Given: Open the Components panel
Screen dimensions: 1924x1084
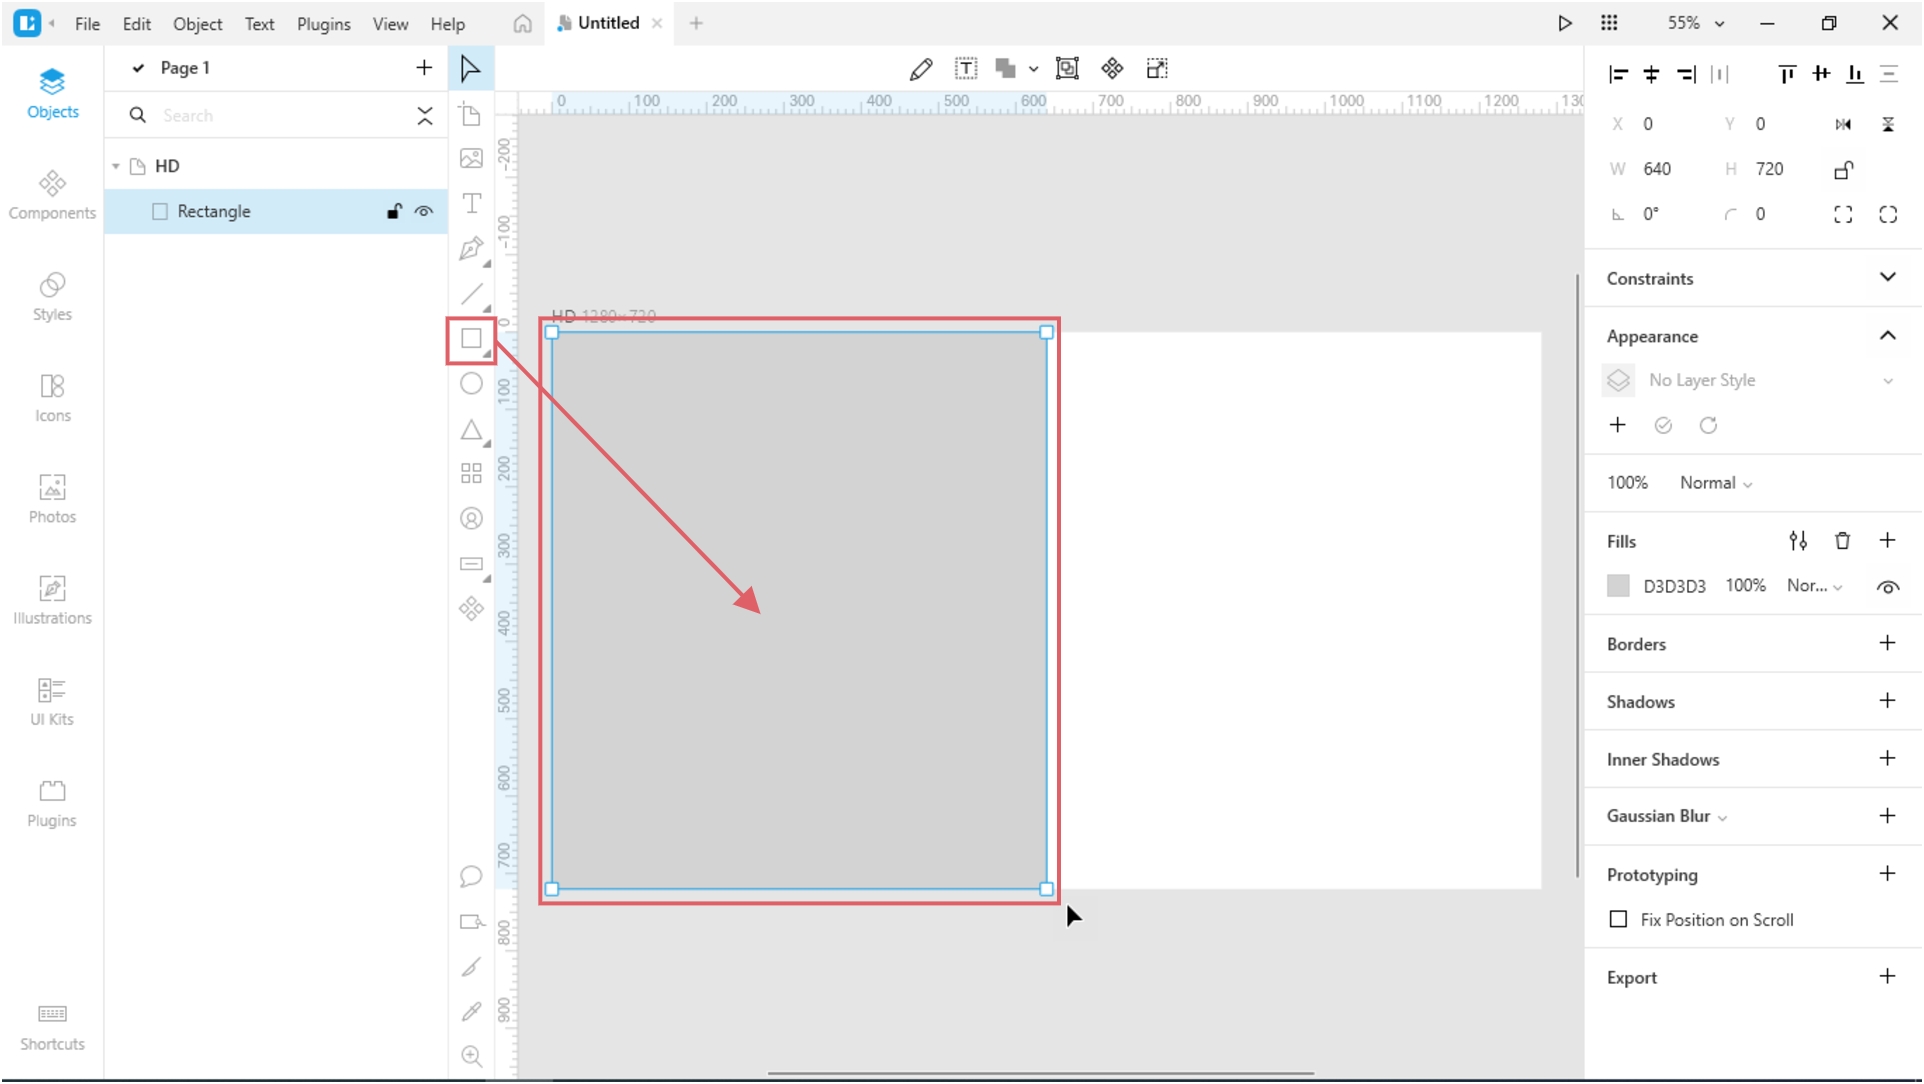Looking at the screenshot, I should click(52, 195).
